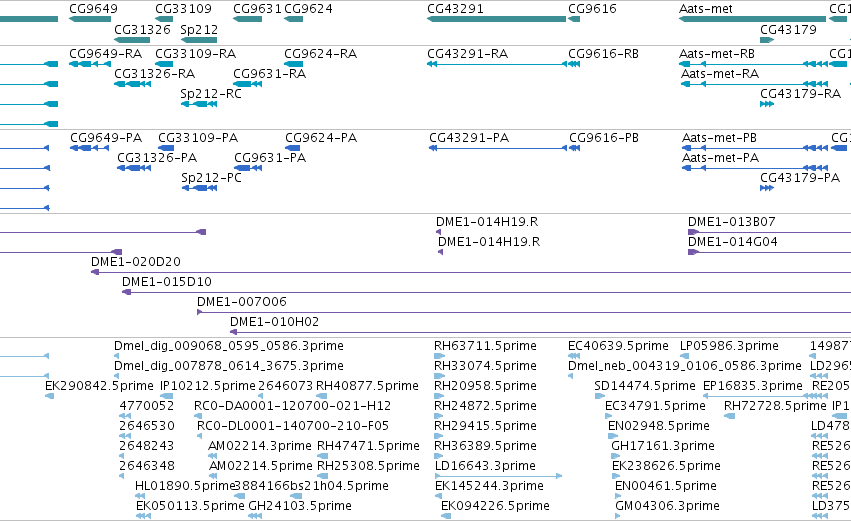Screen dimensions: 851x521
Task: Click the DME1-007O06 clone label
Action: pos(242,302)
